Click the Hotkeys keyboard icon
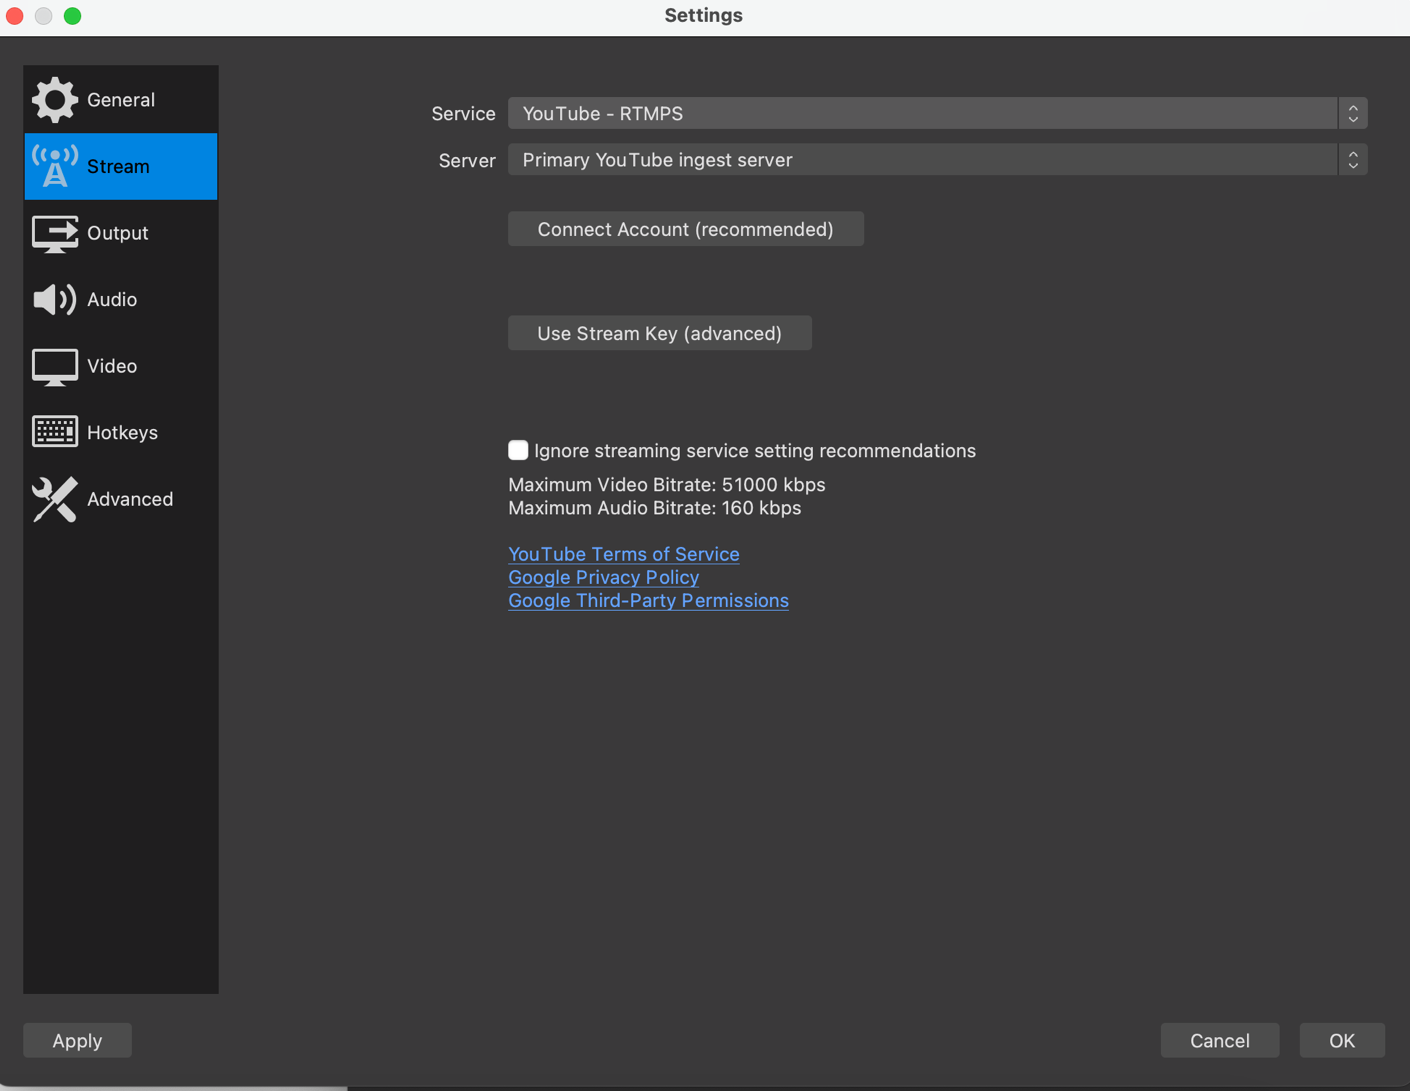1410x1091 pixels. tap(54, 432)
